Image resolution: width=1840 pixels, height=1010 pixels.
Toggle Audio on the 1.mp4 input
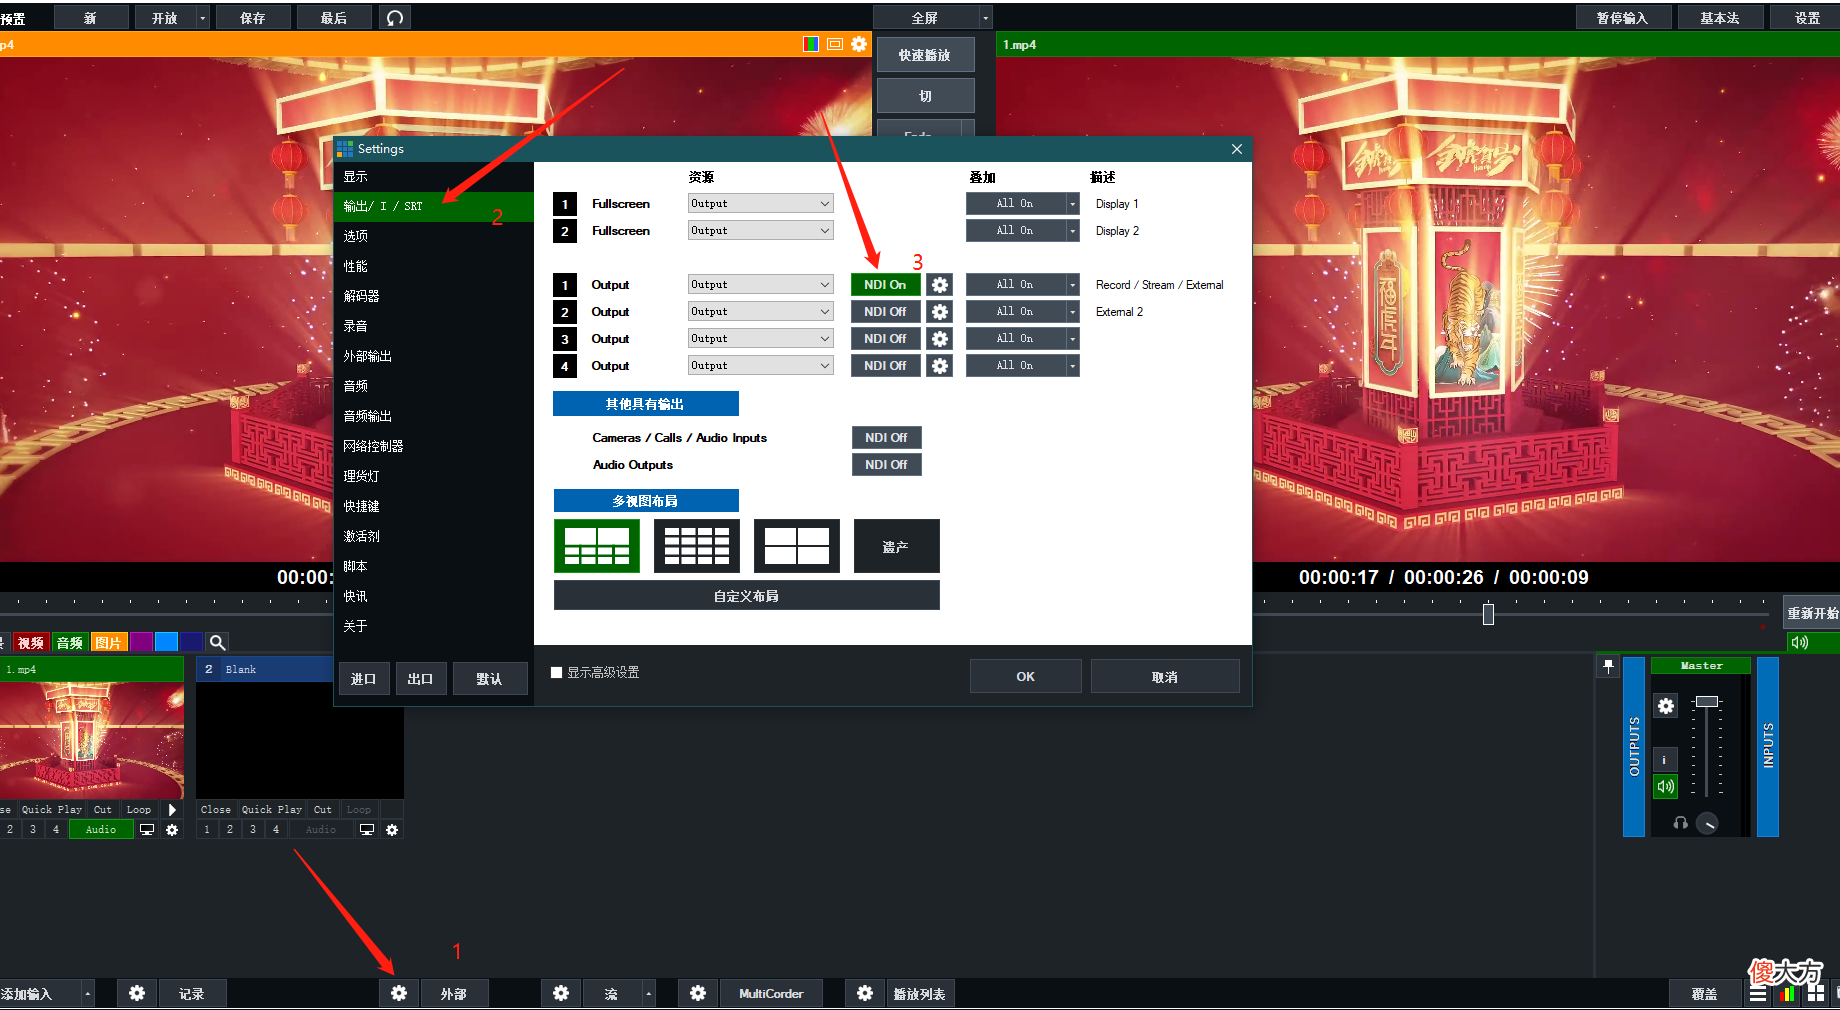point(101,830)
